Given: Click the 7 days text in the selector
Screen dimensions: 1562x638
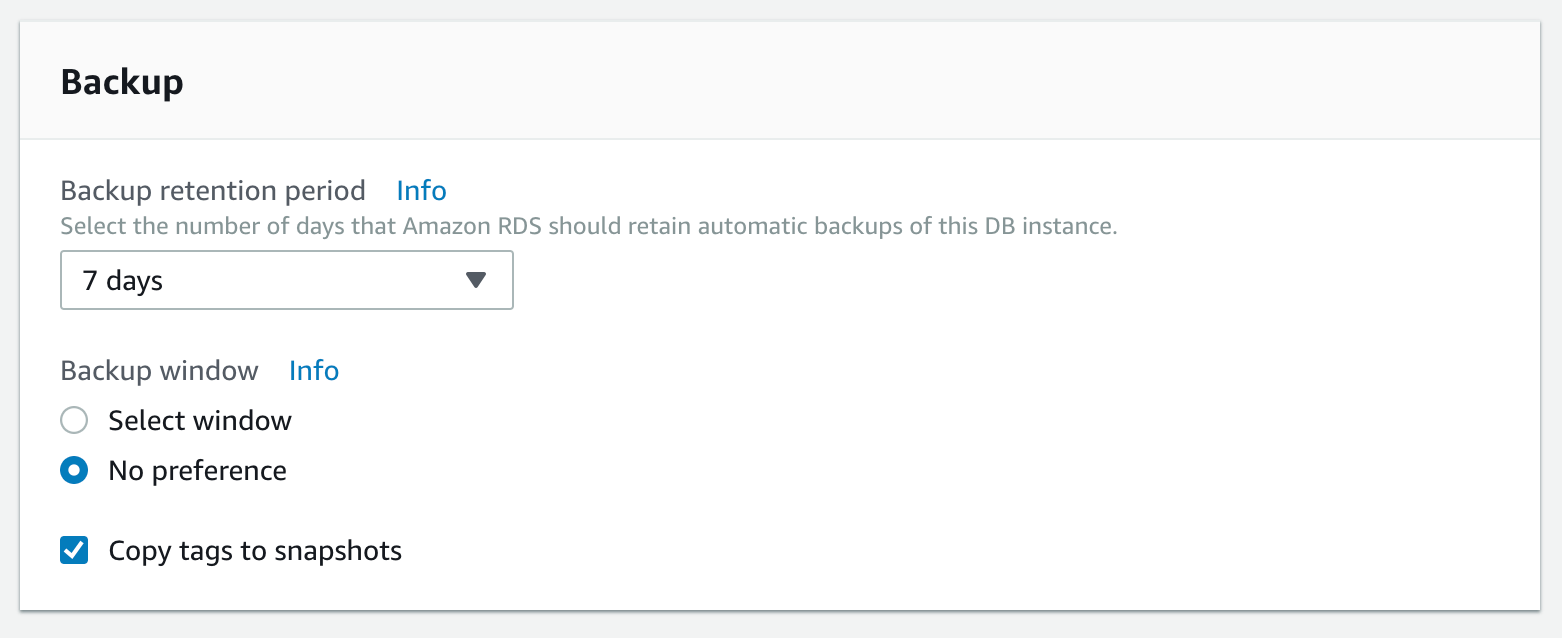Looking at the screenshot, I should tap(124, 280).
